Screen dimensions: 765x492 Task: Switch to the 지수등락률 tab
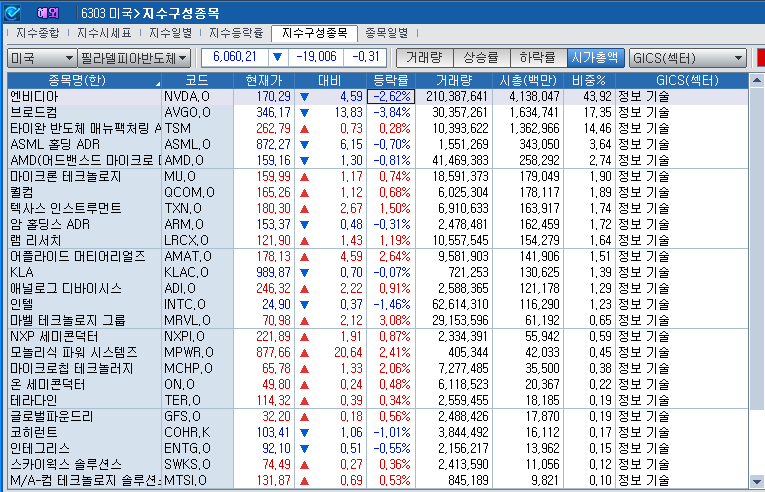(x=235, y=33)
